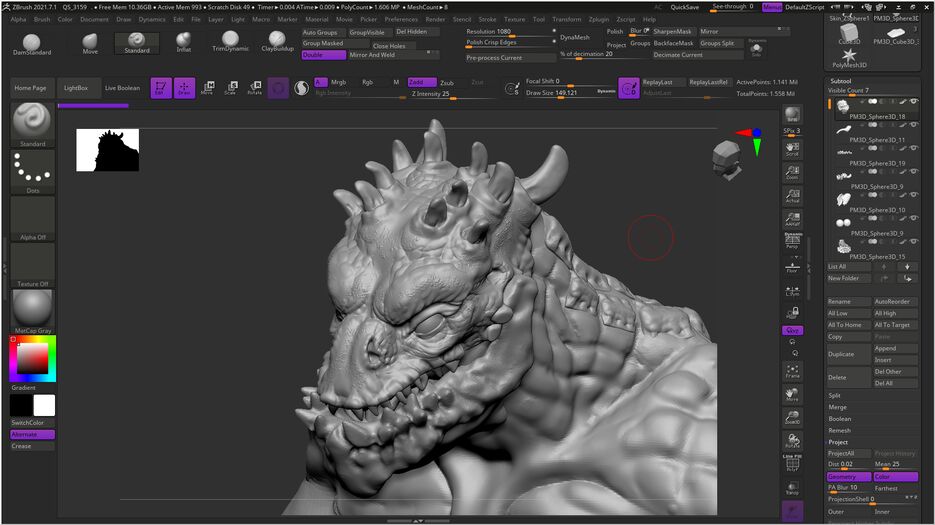Screen dimensions: 935x525
Task: Move subtool down with arrow button
Action: click(x=908, y=267)
